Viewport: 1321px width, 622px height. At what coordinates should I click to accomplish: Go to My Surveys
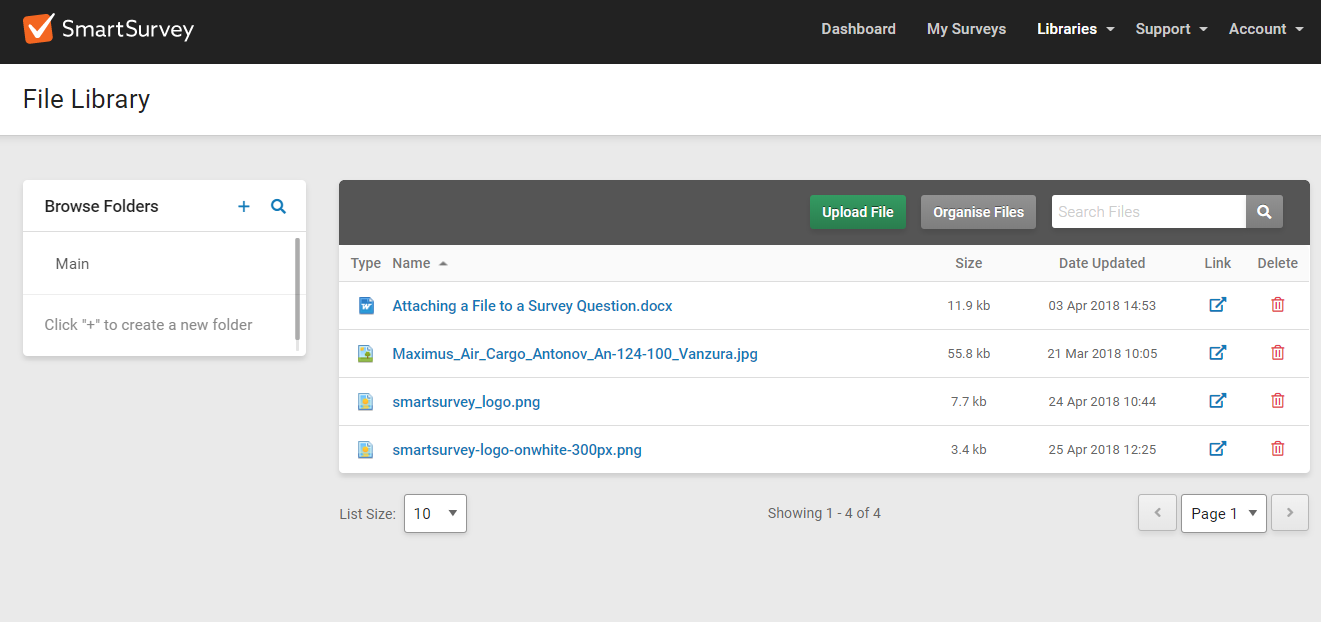(966, 29)
